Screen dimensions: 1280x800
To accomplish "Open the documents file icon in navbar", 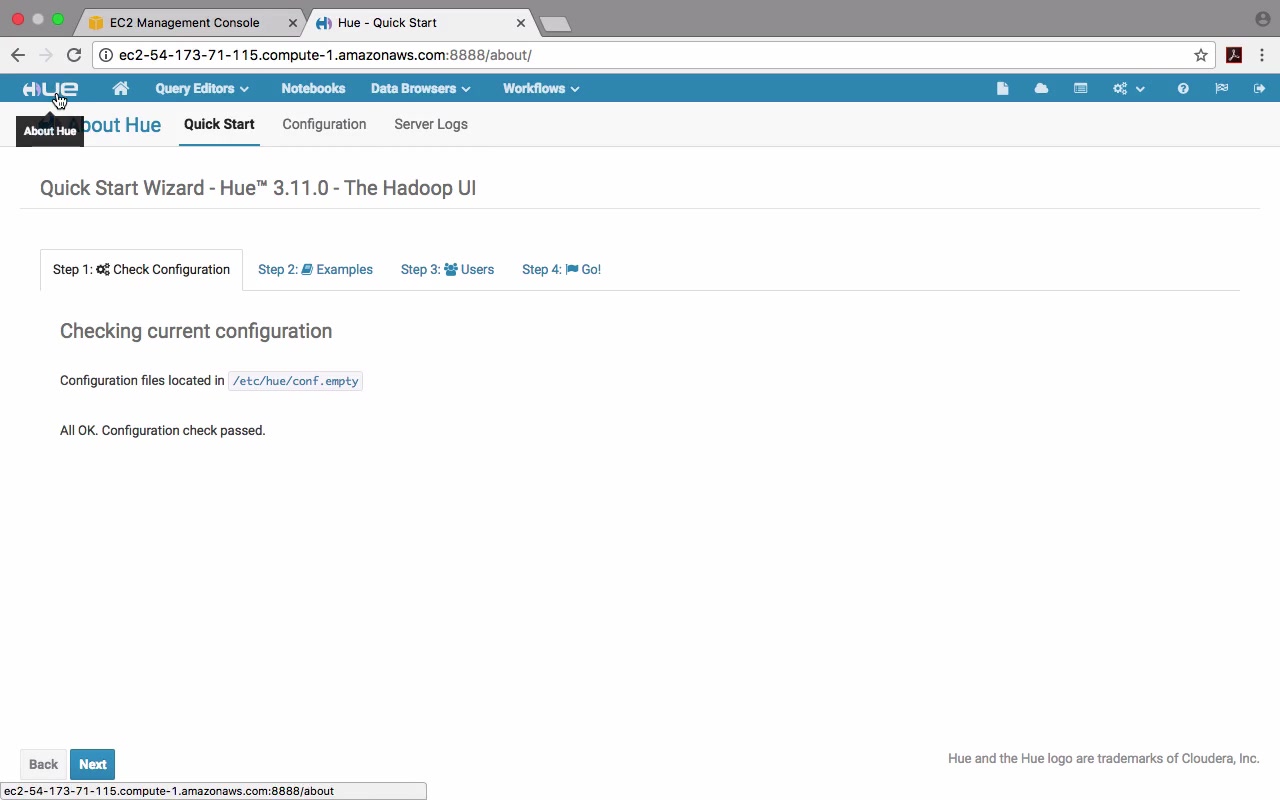I will click(x=1002, y=89).
